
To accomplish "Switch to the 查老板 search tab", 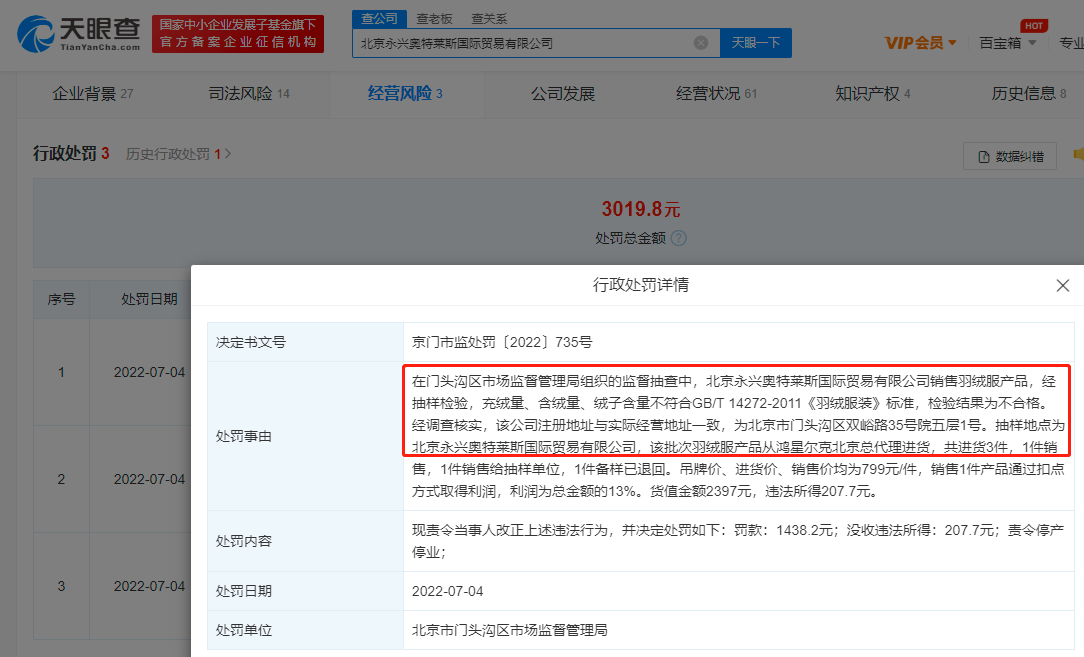I will (435, 18).
